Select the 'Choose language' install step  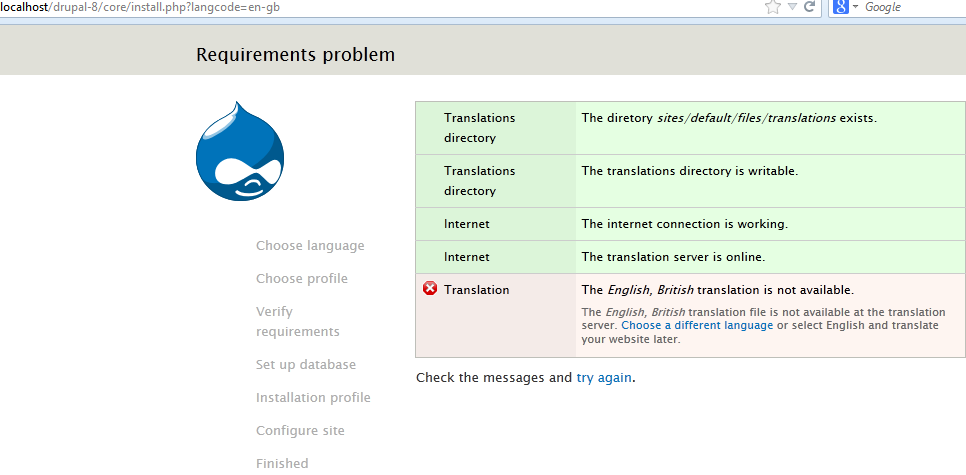[310, 246]
